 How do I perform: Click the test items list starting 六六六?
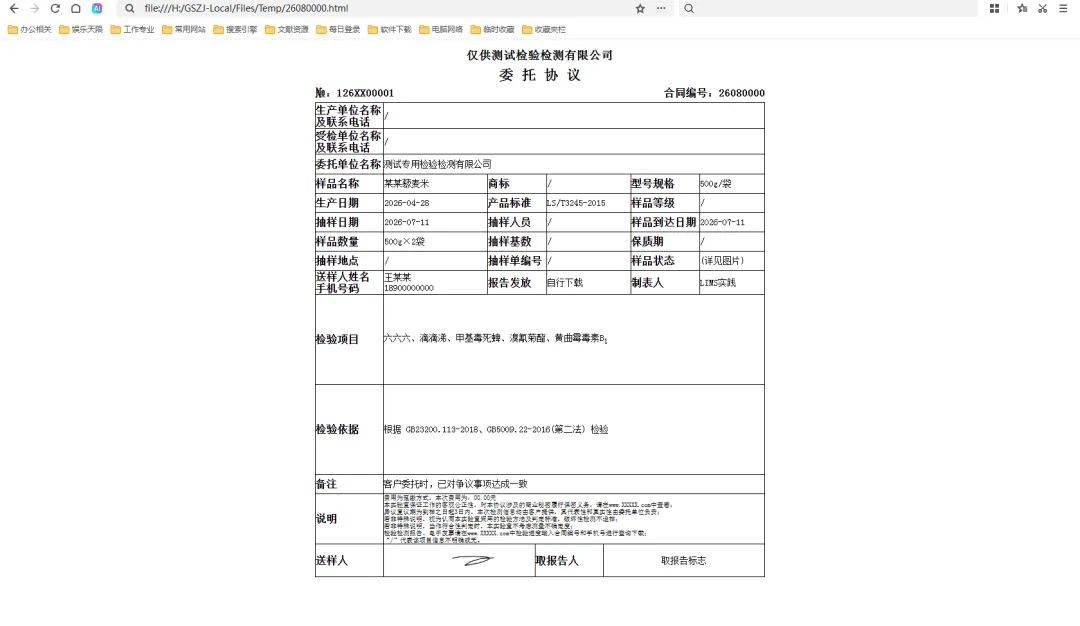tap(495, 338)
